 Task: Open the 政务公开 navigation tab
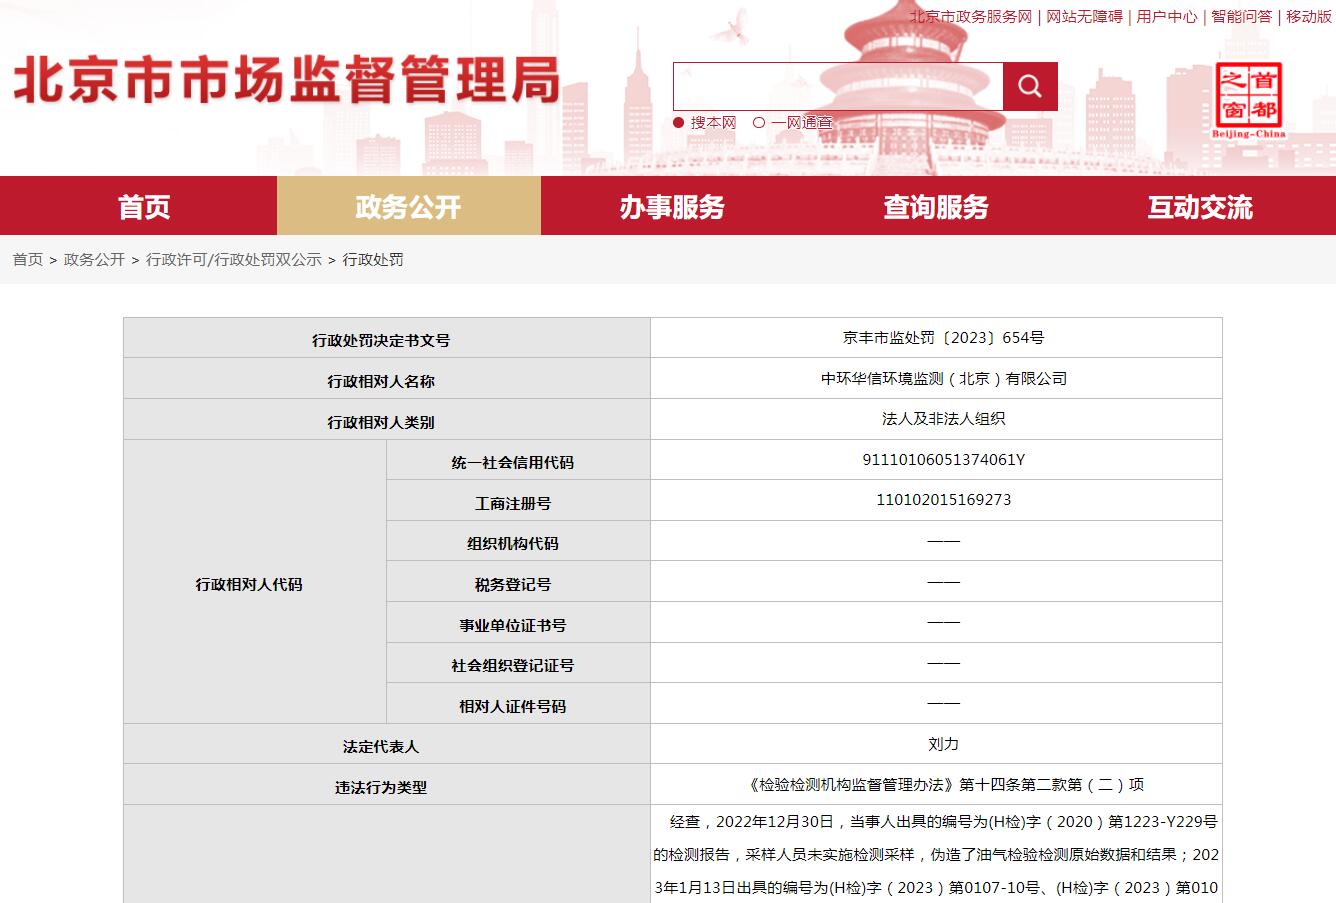click(408, 206)
